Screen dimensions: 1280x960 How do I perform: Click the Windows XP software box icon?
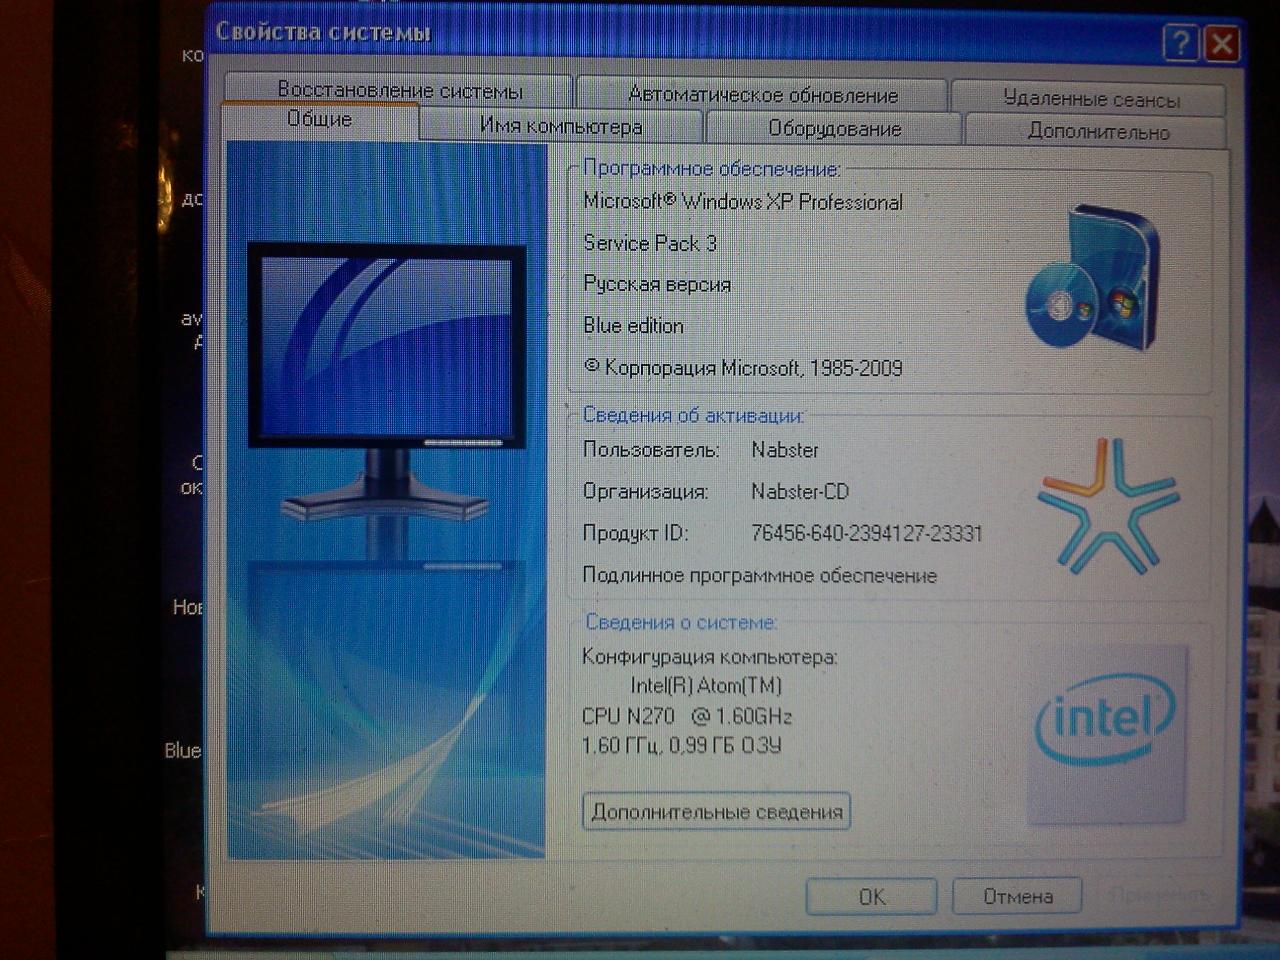1092,277
